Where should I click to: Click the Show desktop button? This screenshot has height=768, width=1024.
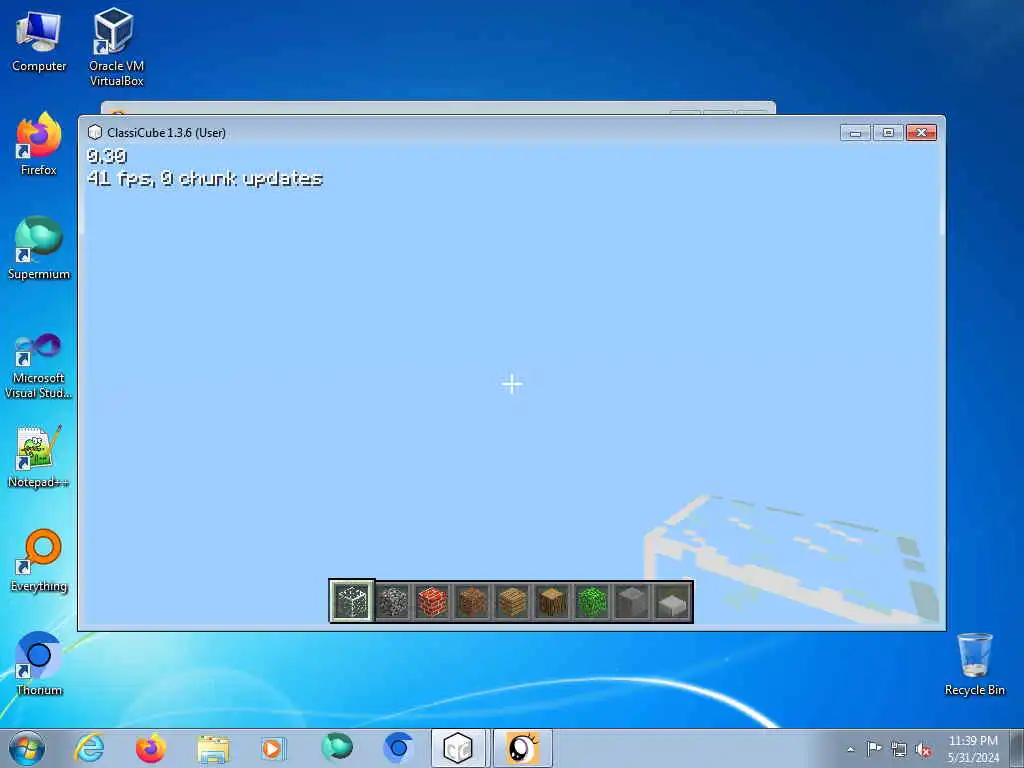1017,748
